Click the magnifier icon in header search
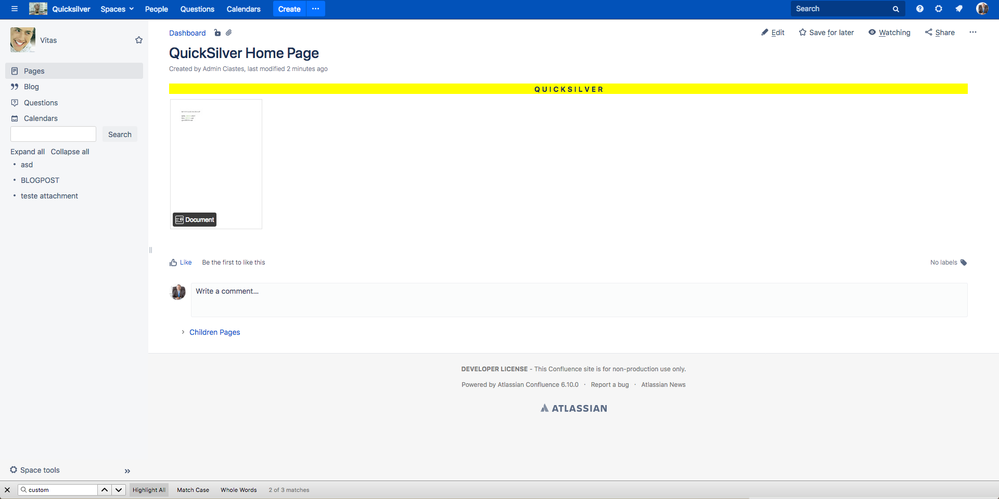This screenshot has height=499, width=999. [896, 10]
